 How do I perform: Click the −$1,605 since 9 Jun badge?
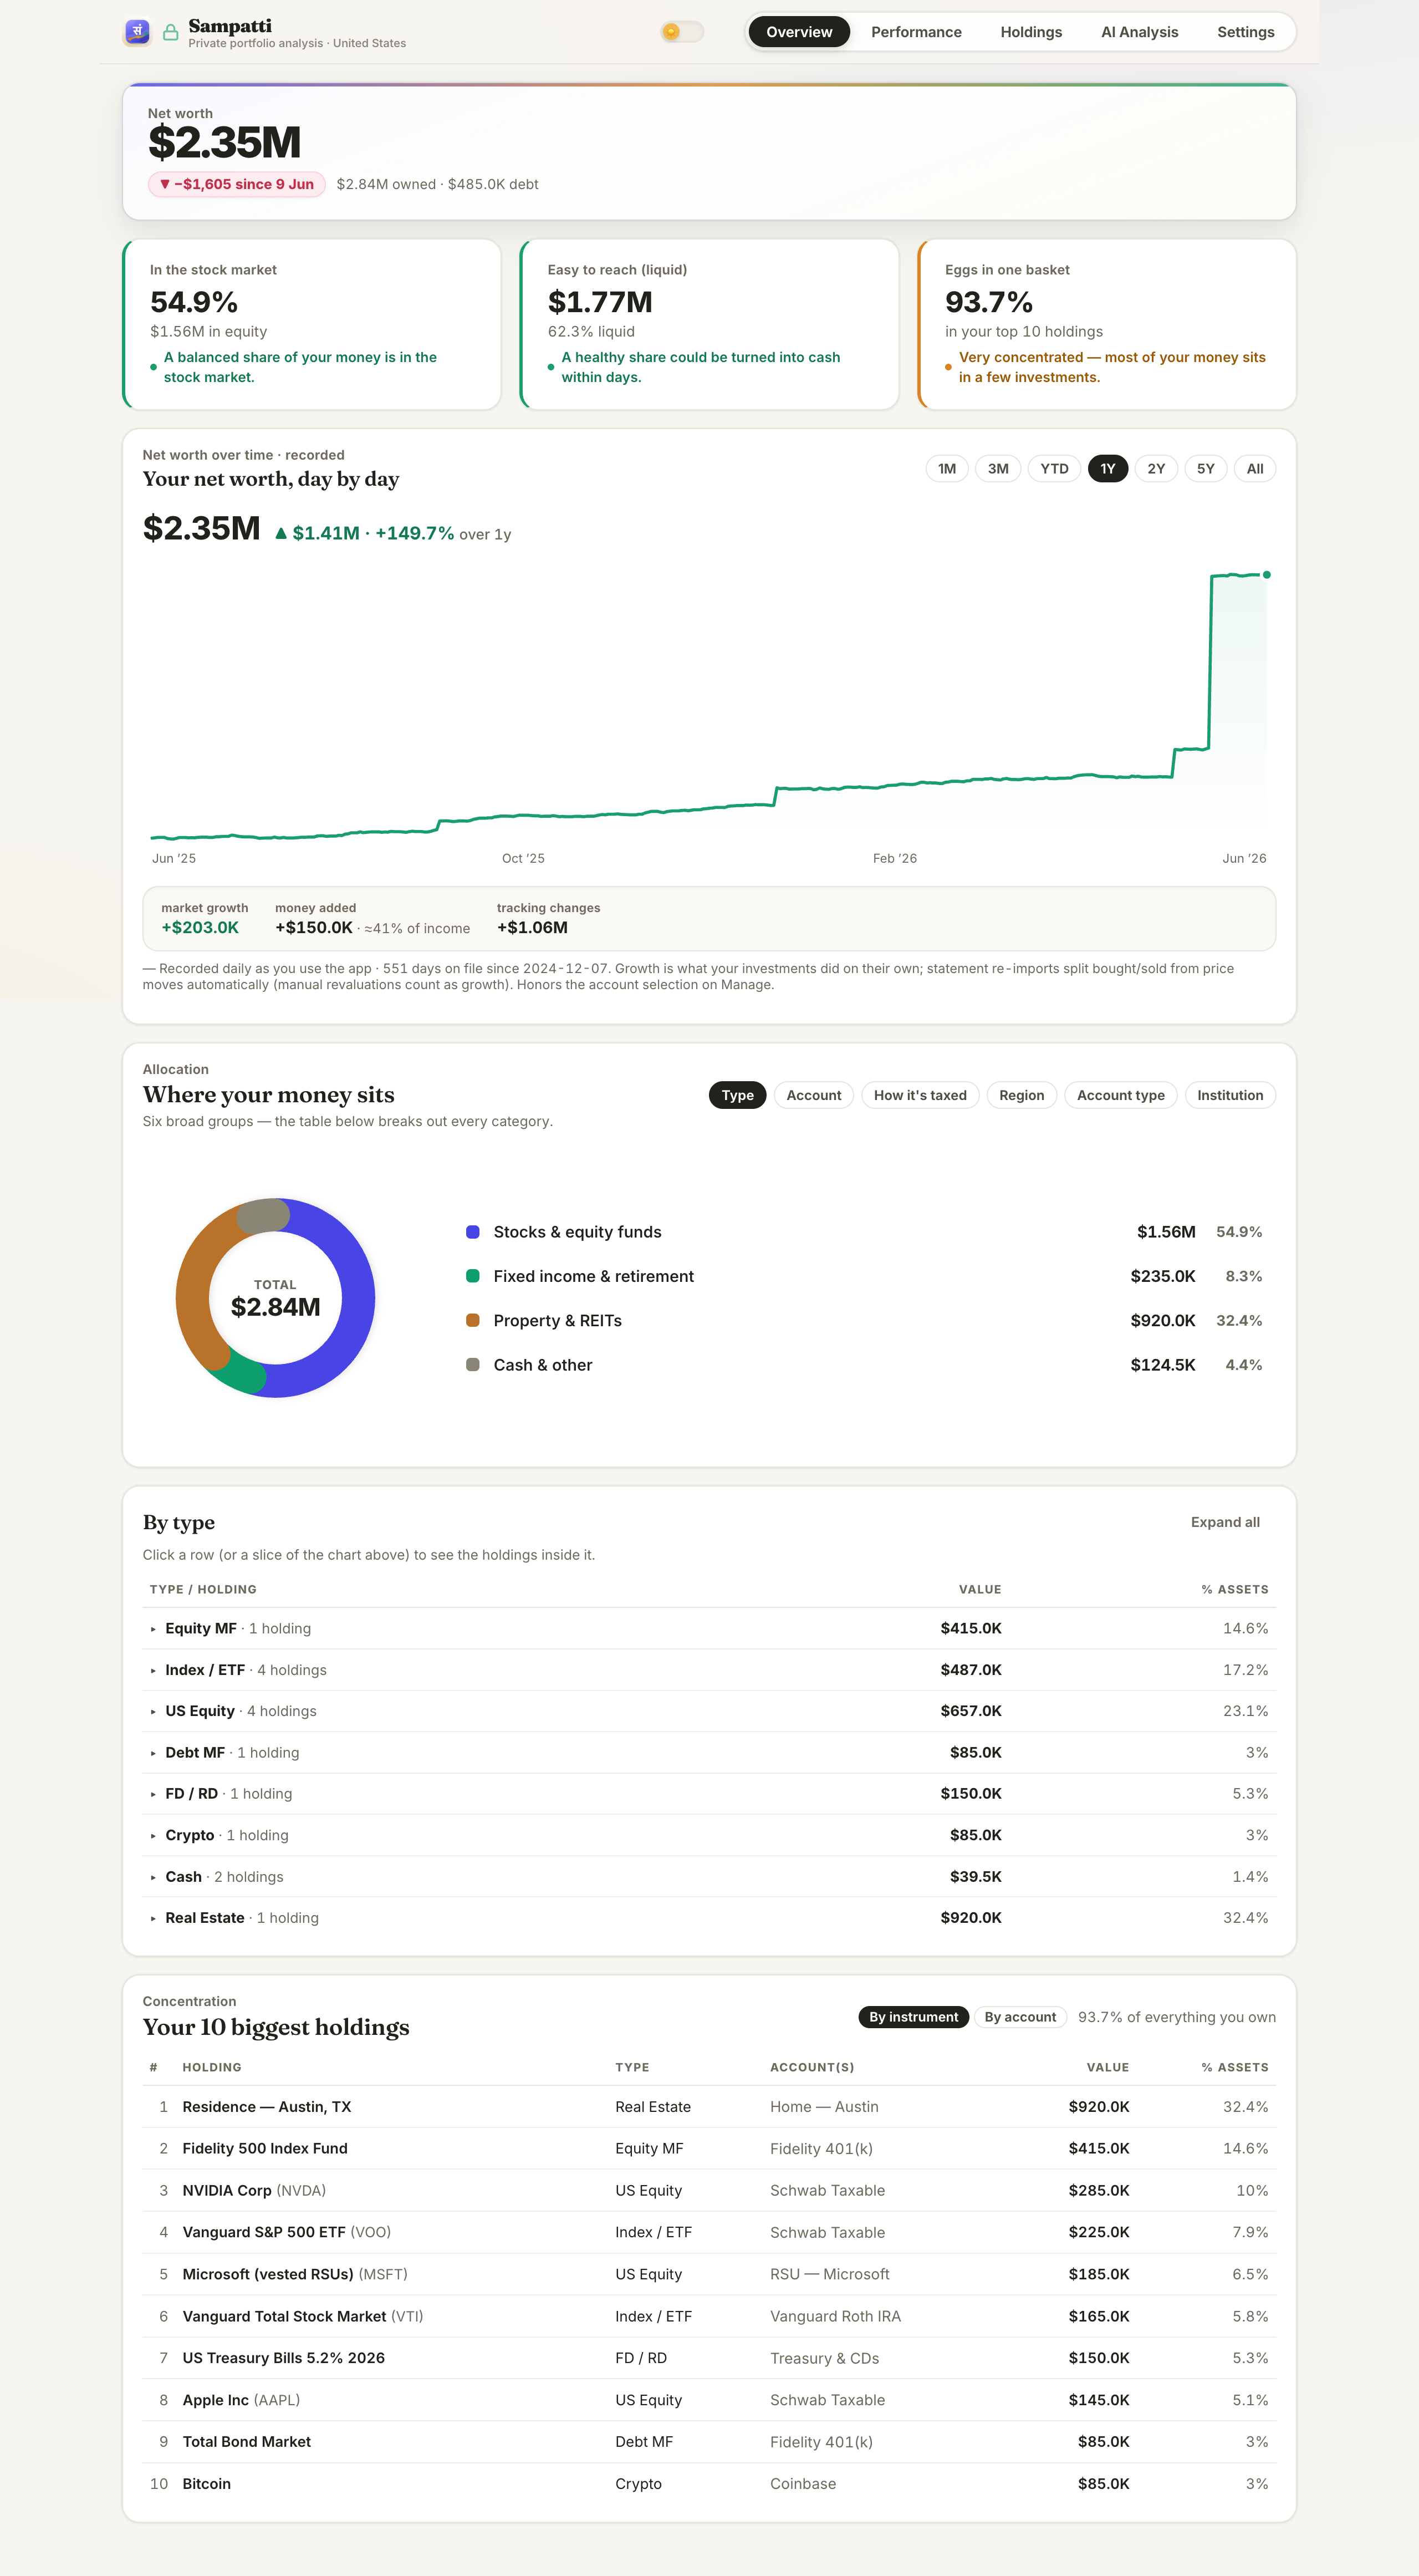click(237, 184)
